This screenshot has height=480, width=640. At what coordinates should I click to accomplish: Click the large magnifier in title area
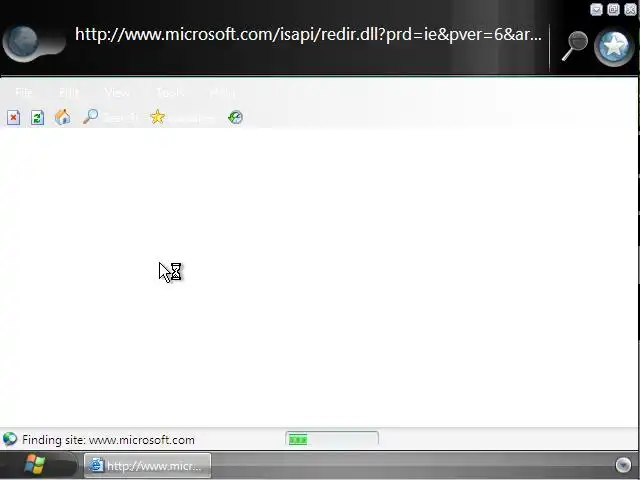(x=574, y=46)
